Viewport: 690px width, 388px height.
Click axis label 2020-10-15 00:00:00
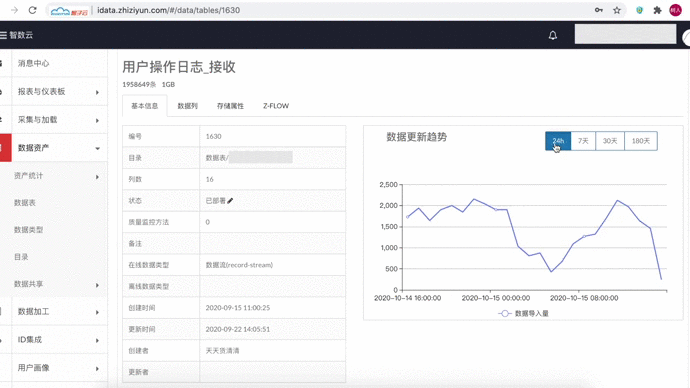495,298
